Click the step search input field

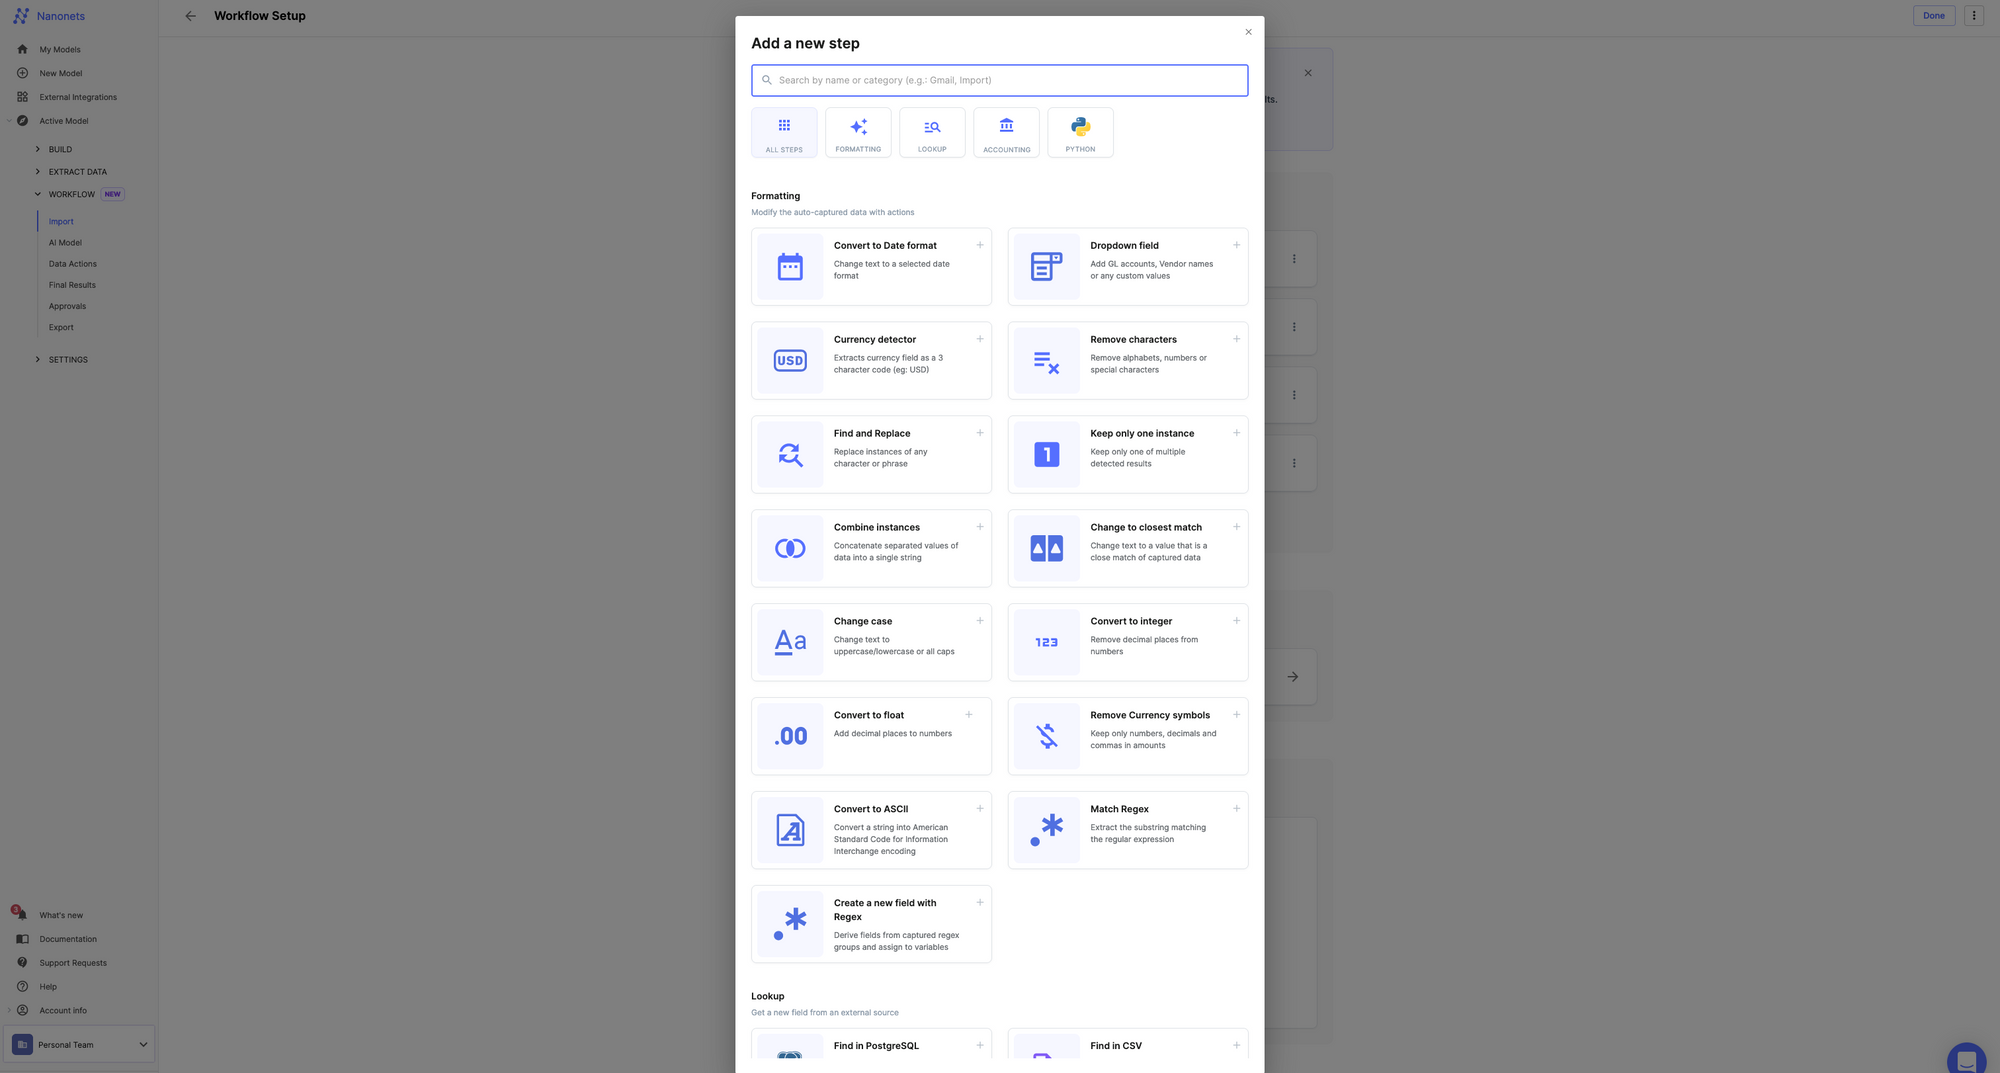click(1000, 81)
